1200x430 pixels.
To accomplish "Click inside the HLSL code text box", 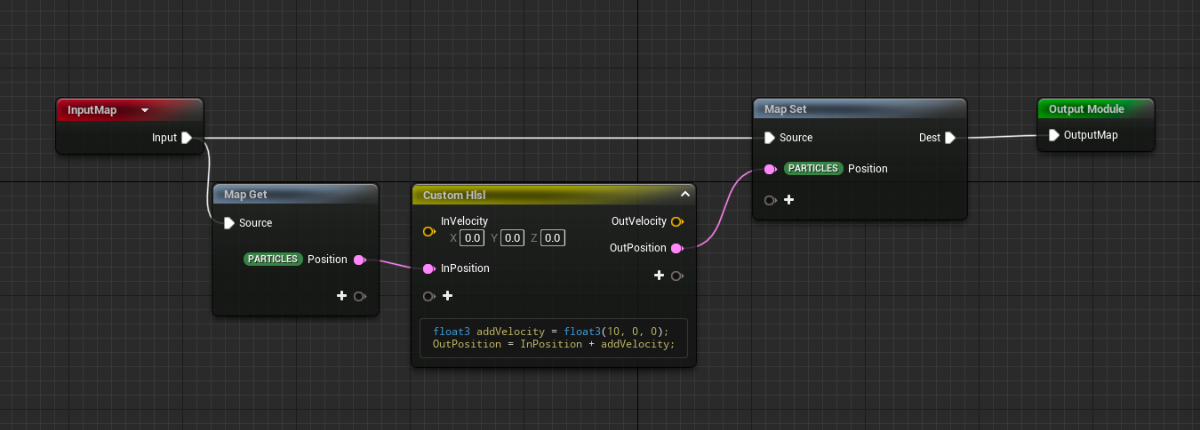I will (553, 338).
